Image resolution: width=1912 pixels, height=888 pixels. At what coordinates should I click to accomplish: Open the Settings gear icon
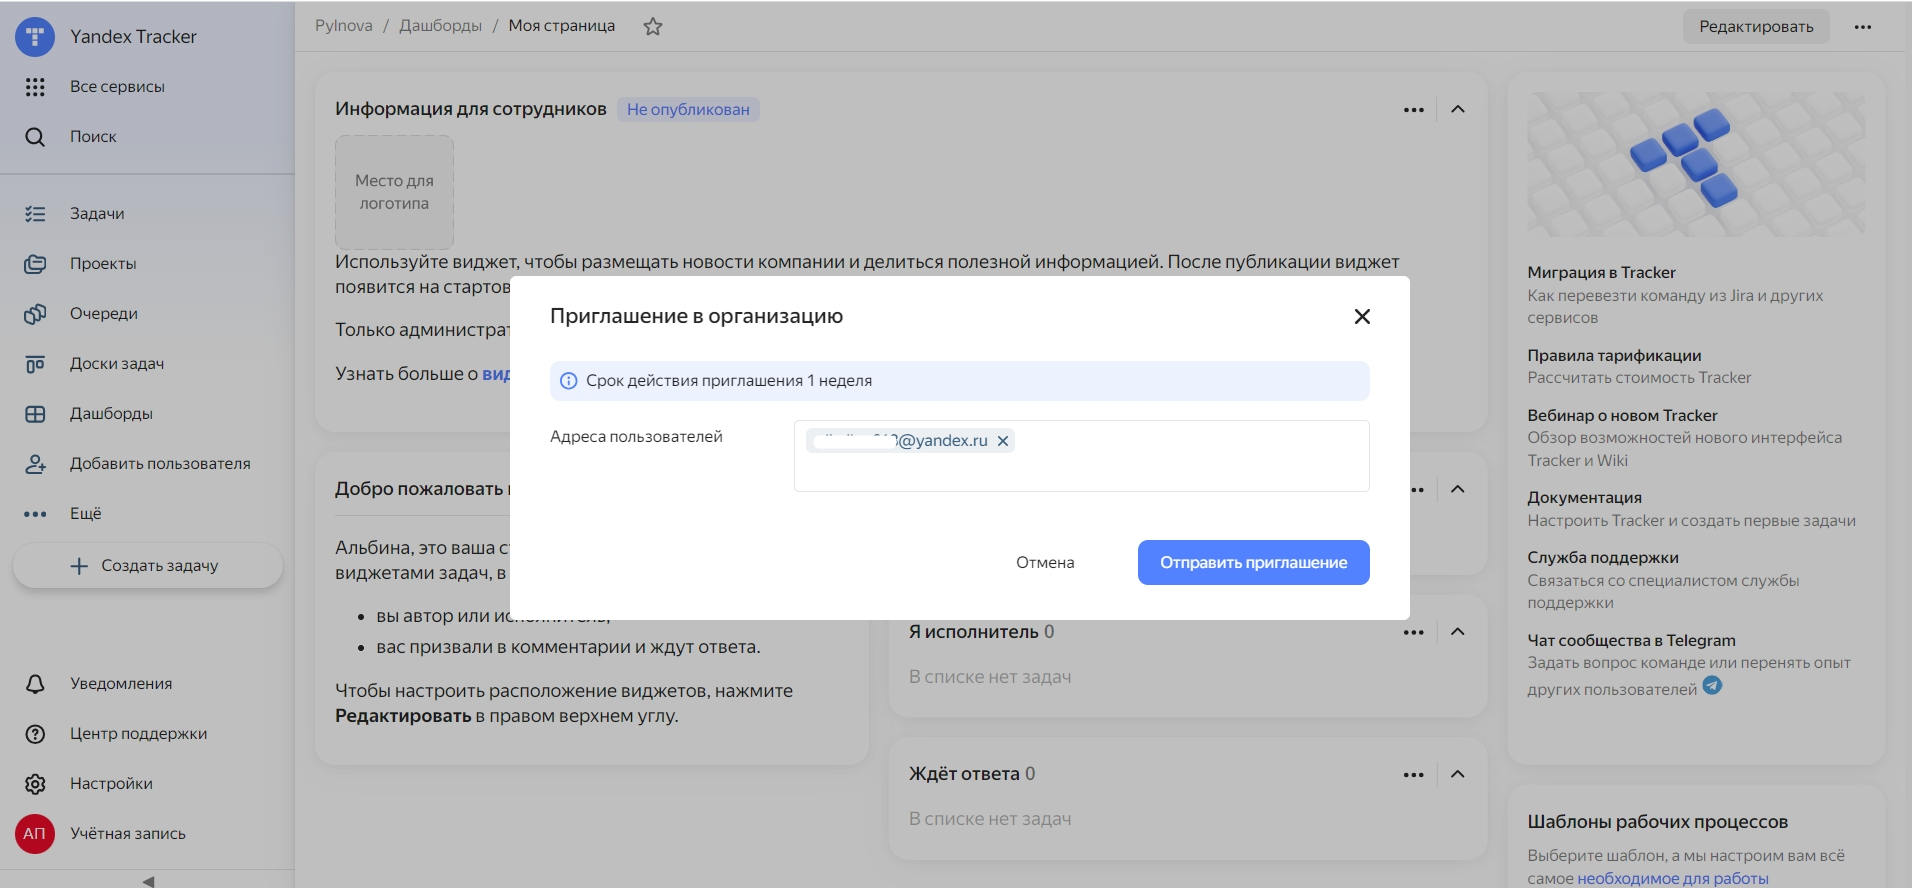tap(35, 784)
